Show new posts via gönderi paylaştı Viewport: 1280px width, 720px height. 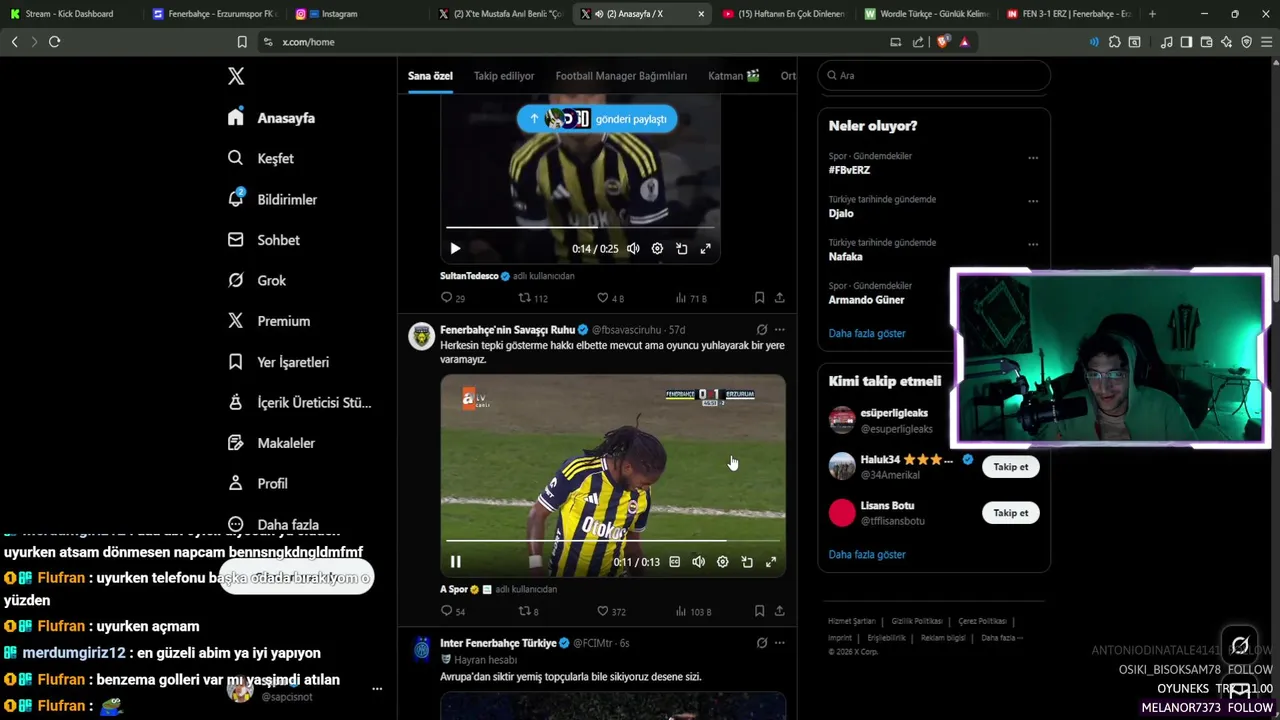(x=597, y=119)
